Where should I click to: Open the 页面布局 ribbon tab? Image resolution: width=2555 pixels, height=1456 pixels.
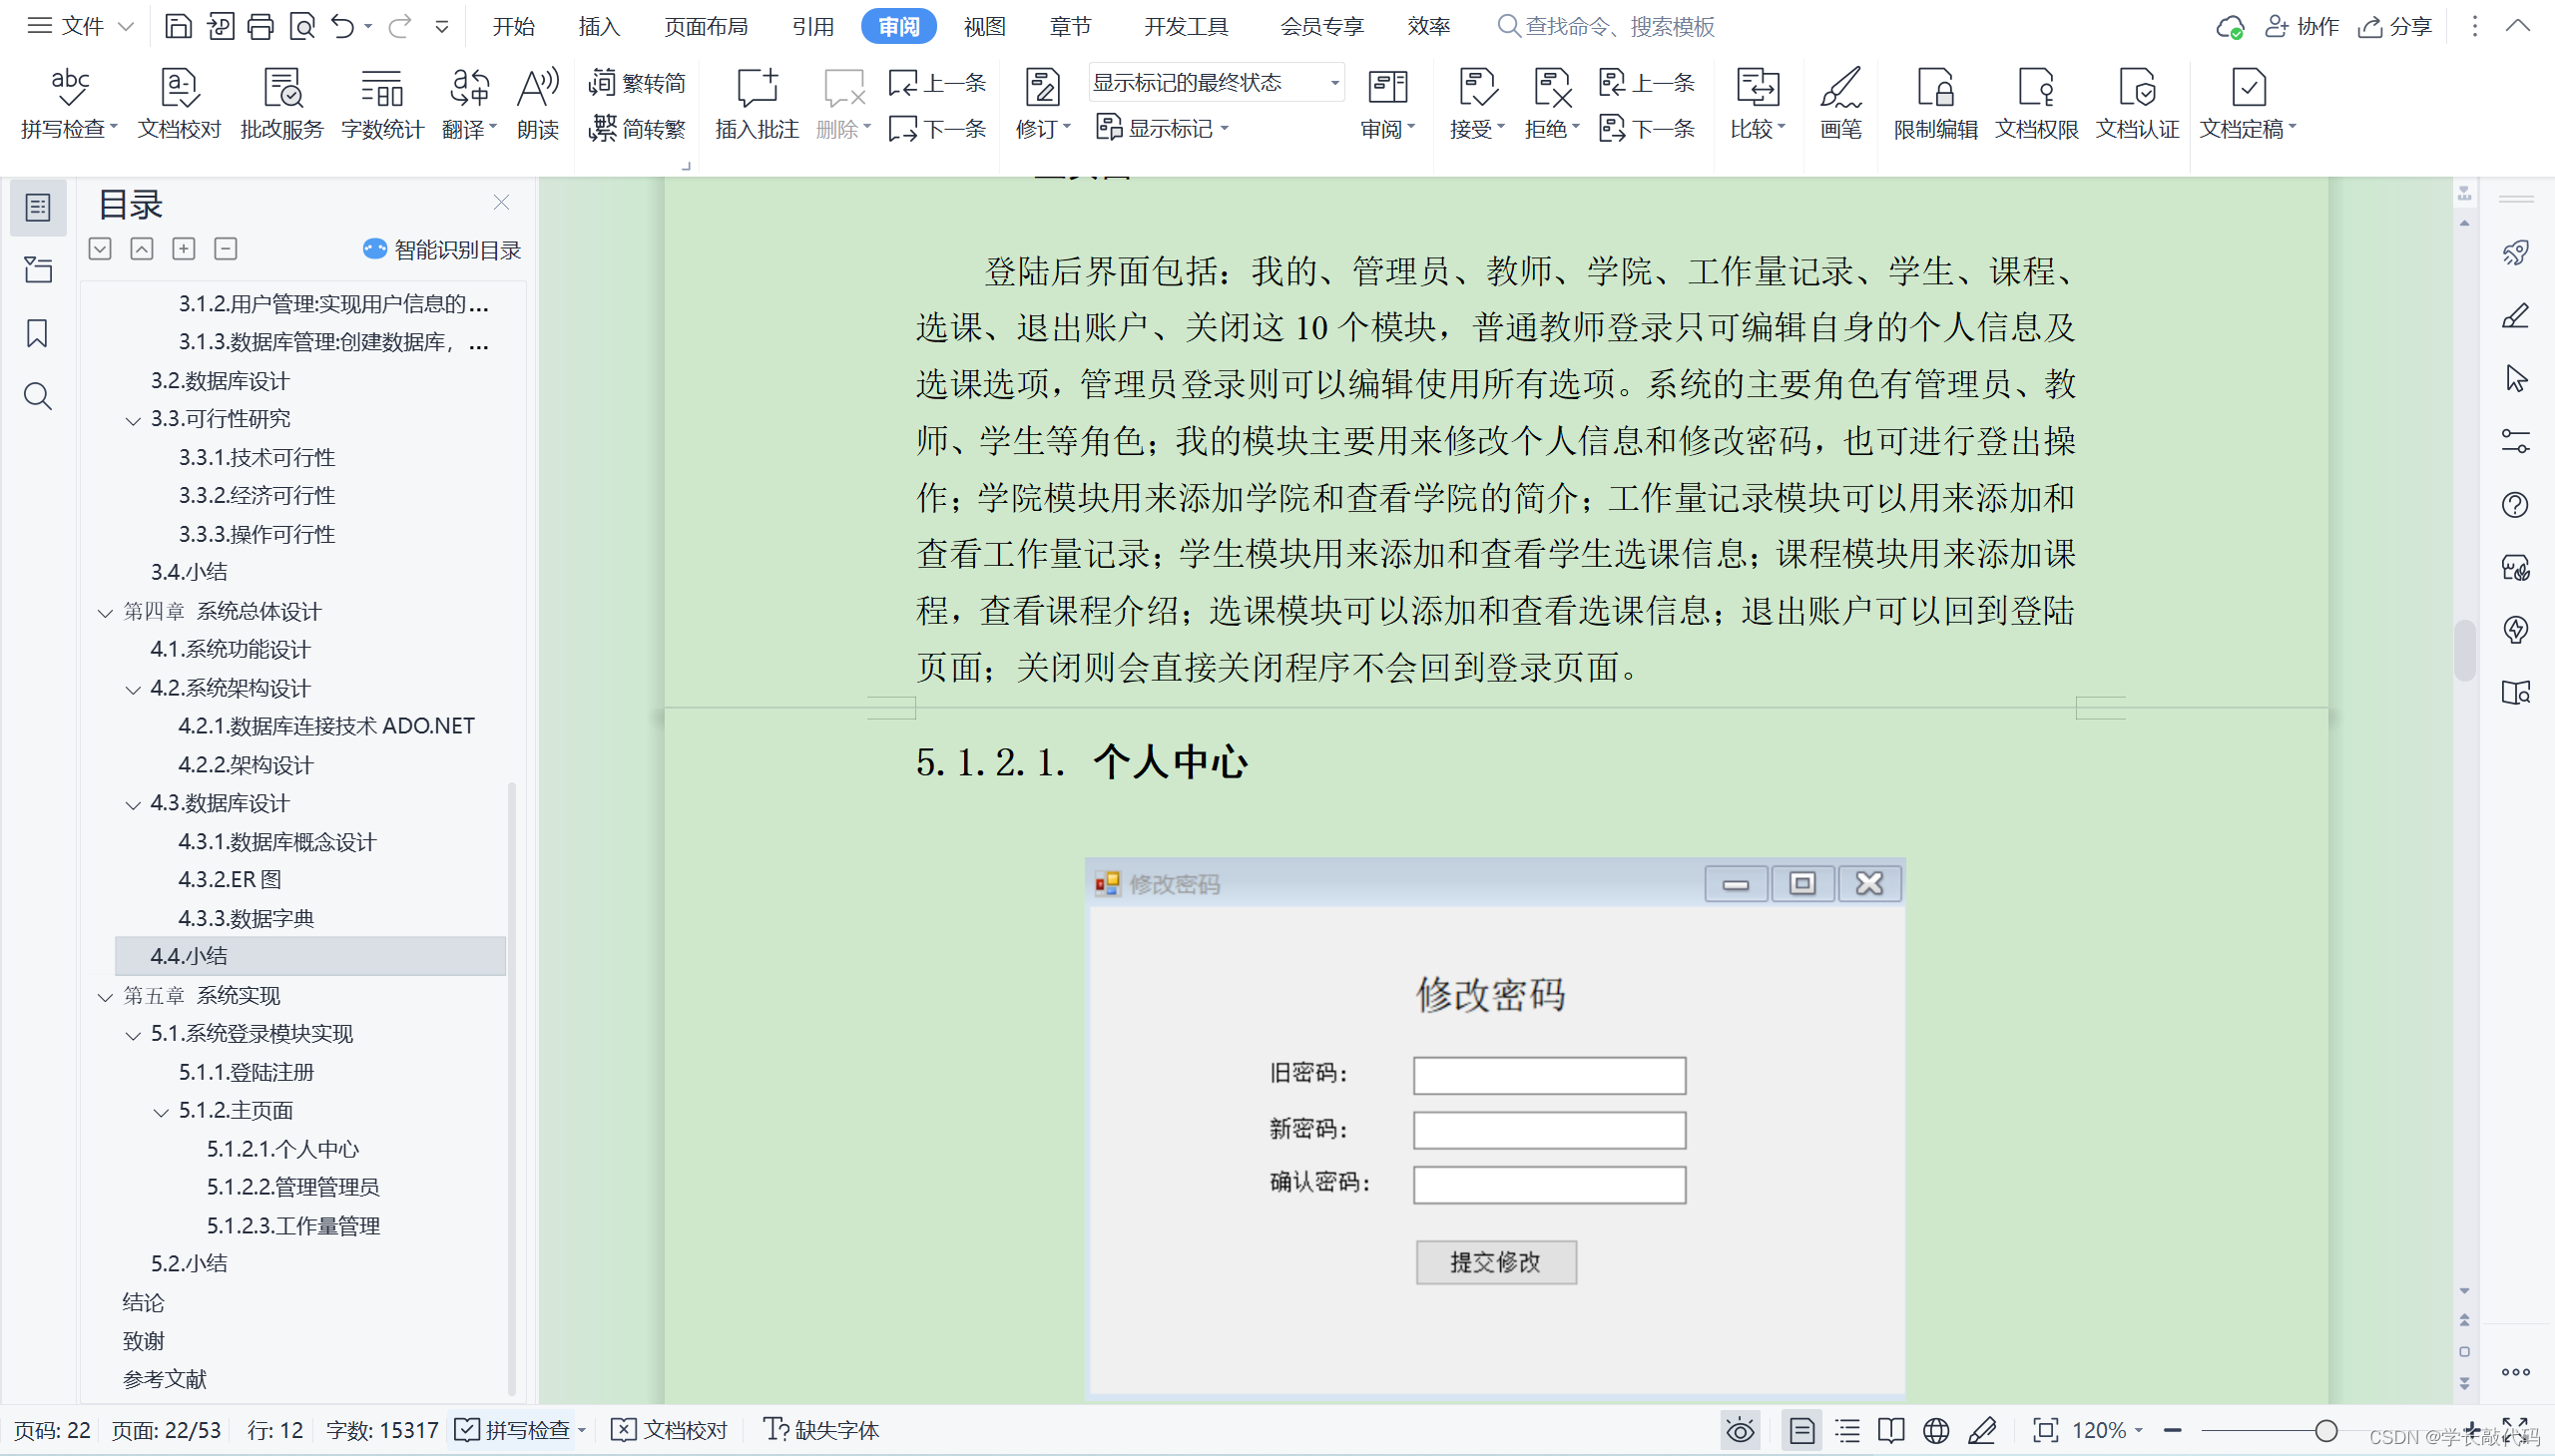(706, 27)
